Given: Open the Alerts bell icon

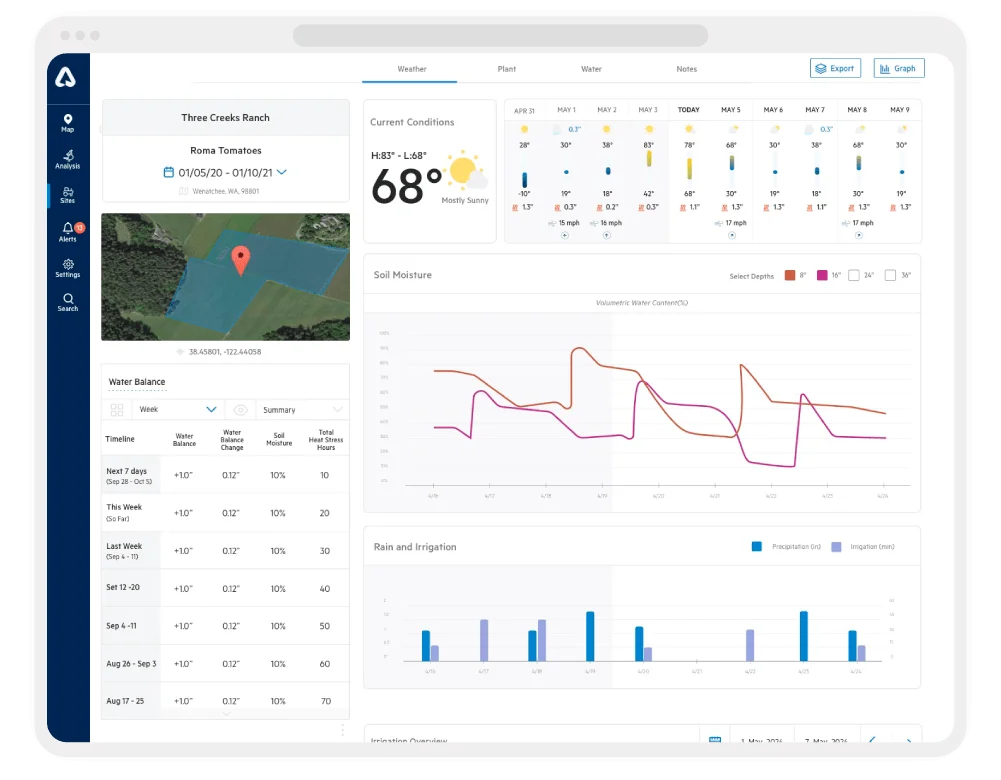Looking at the screenshot, I should click(x=68, y=228).
